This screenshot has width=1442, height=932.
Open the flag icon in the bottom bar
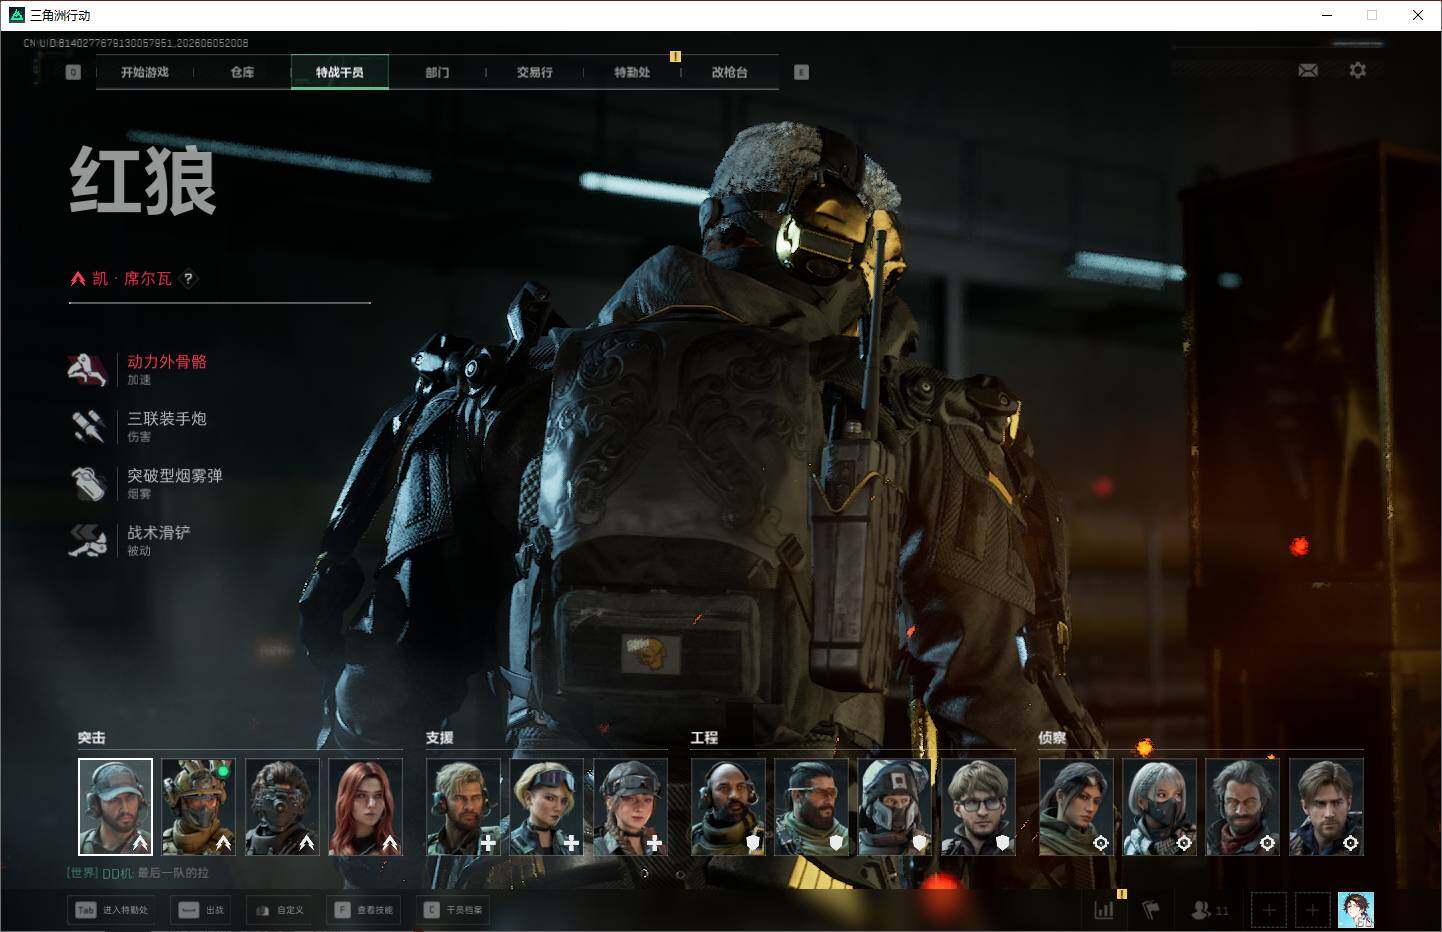click(1151, 910)
